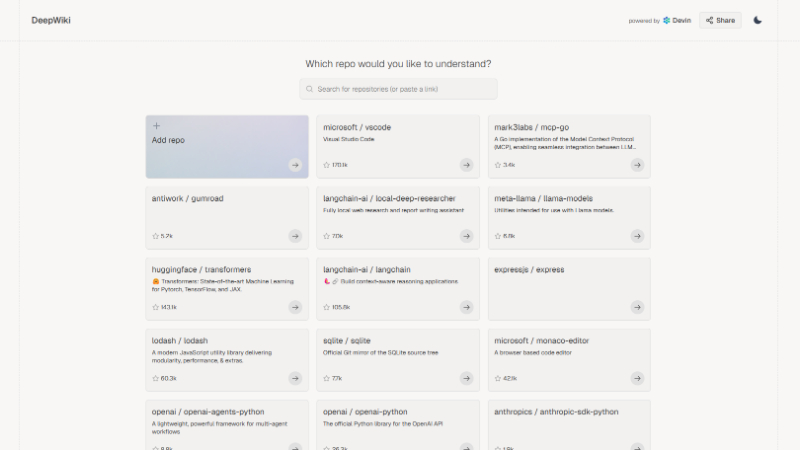
Task: Select meta-llama / llama-models title
Action: [x=543, y=198]
